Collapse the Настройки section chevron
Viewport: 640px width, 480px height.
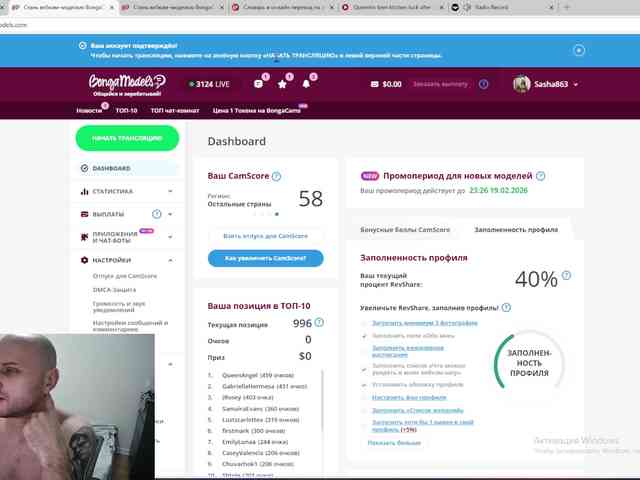point(170,260)
